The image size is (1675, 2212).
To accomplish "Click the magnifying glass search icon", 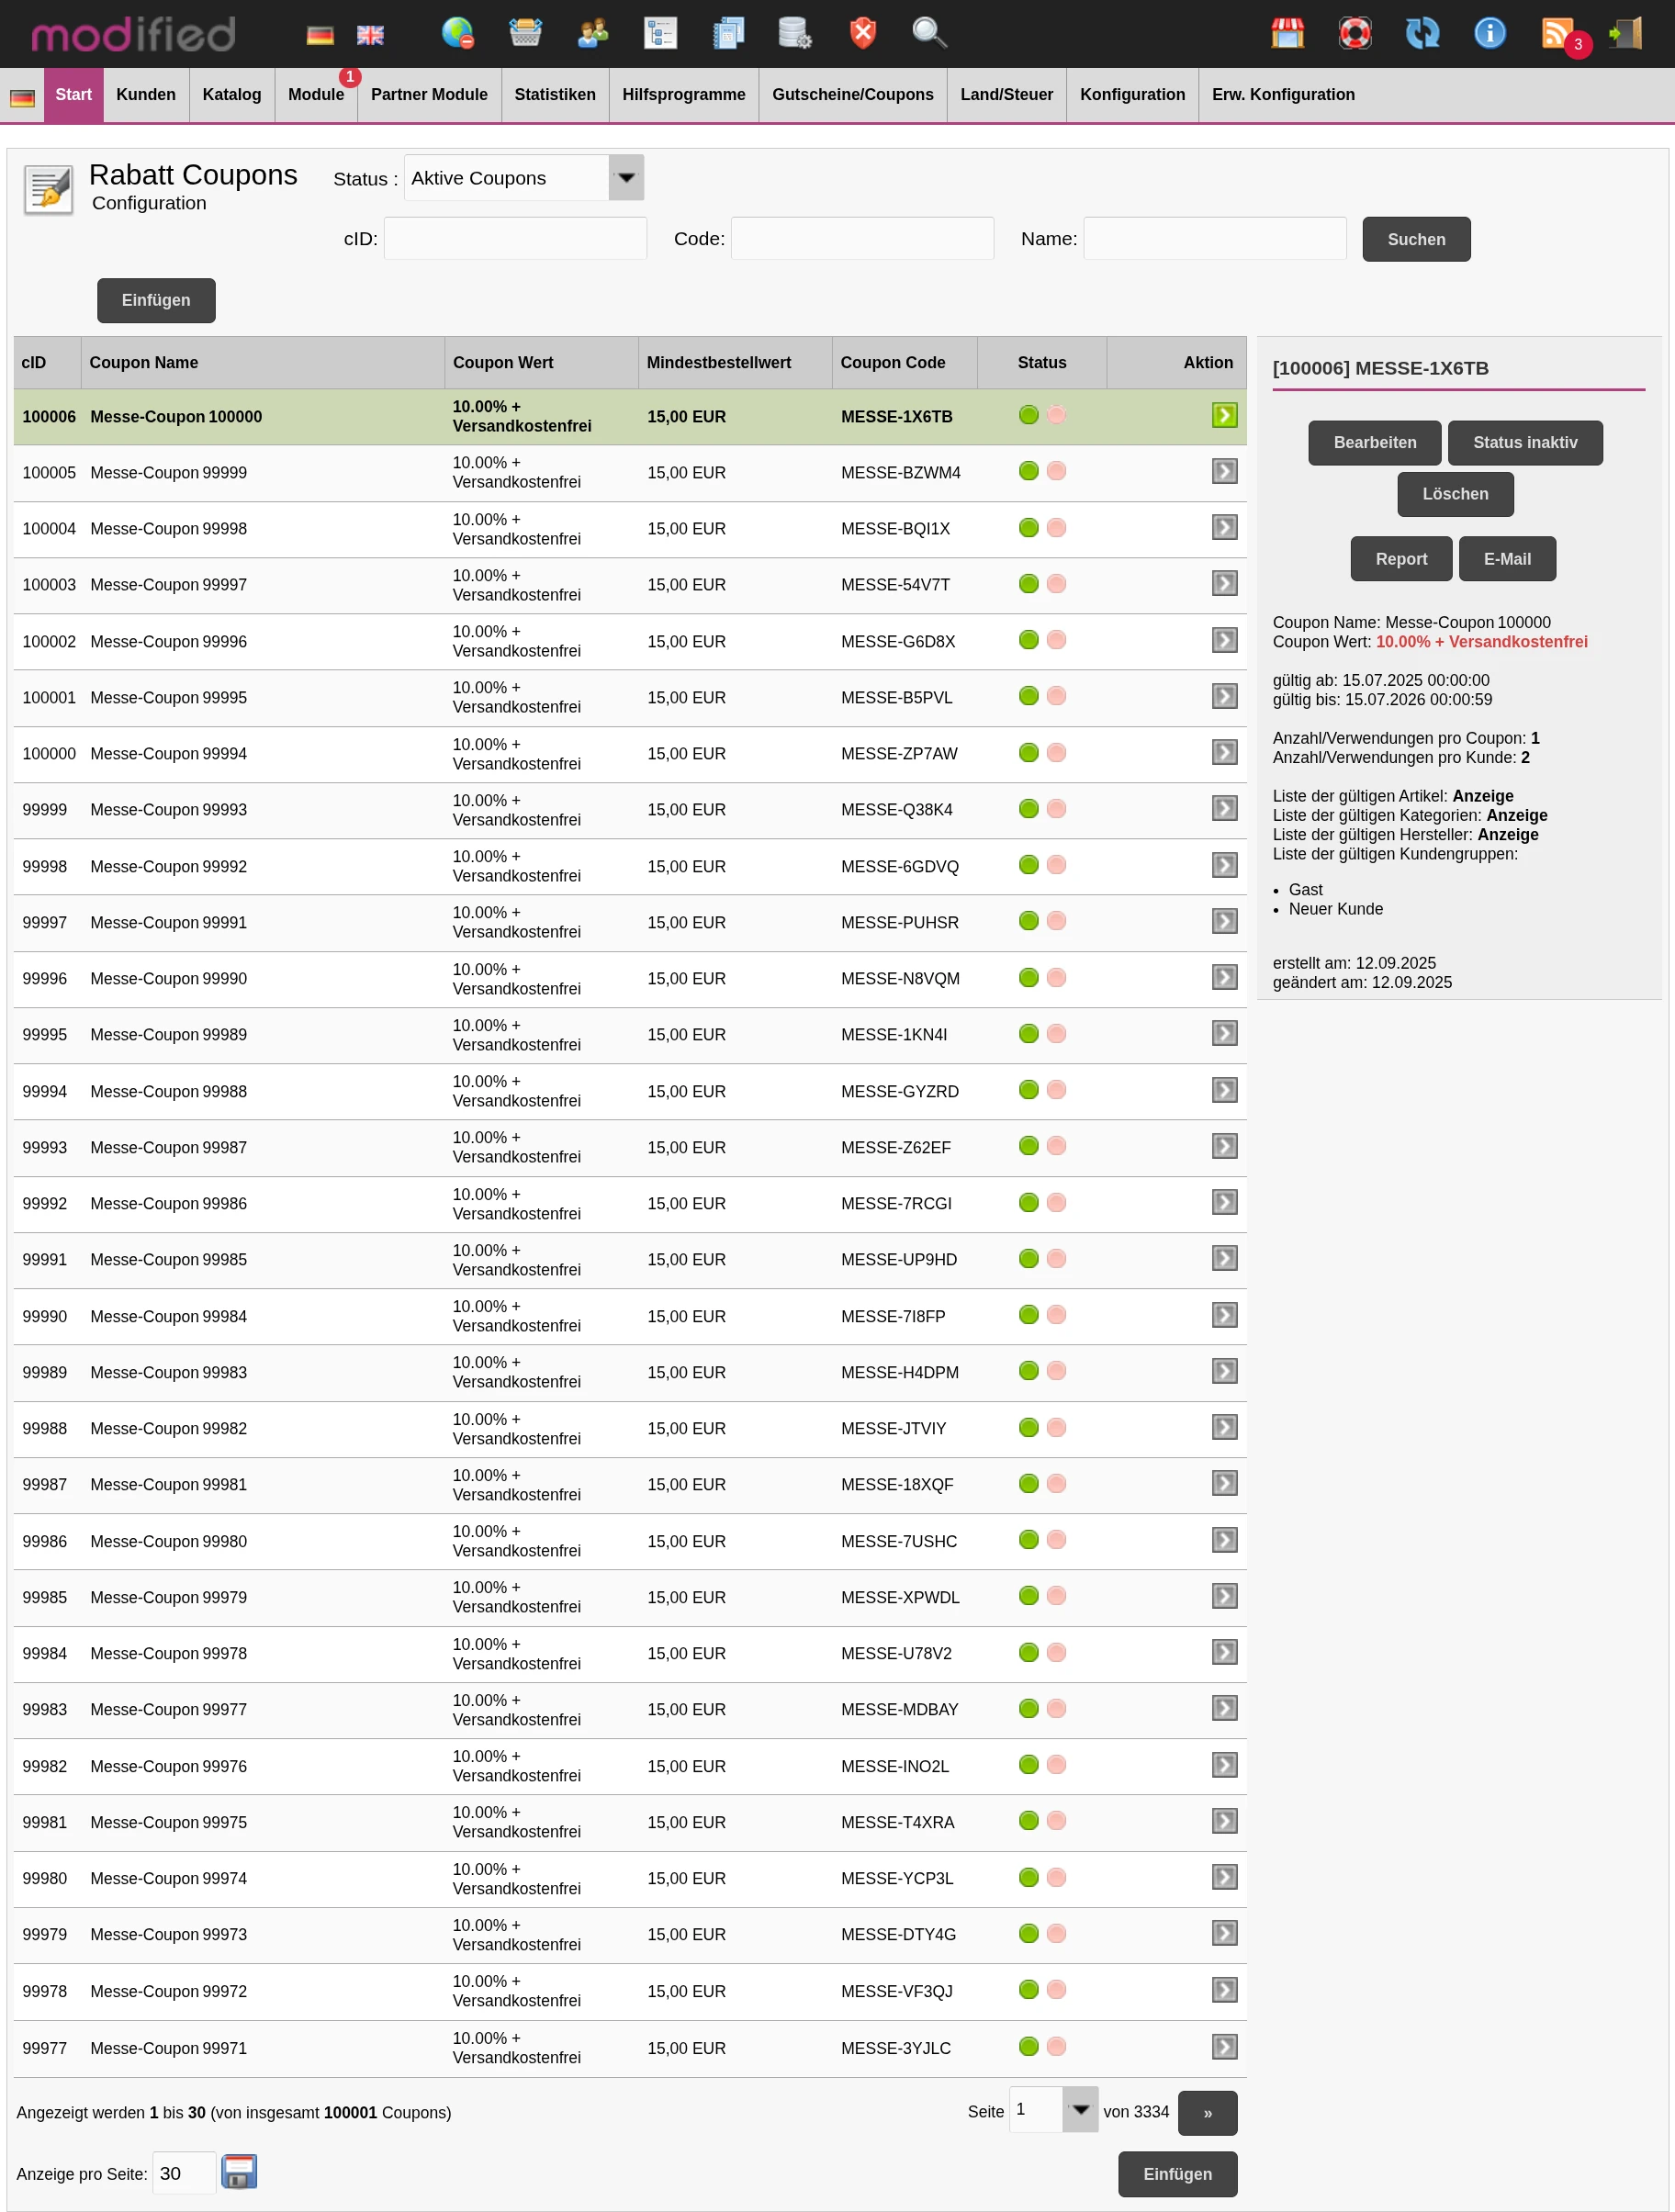I will coord(929,33).
